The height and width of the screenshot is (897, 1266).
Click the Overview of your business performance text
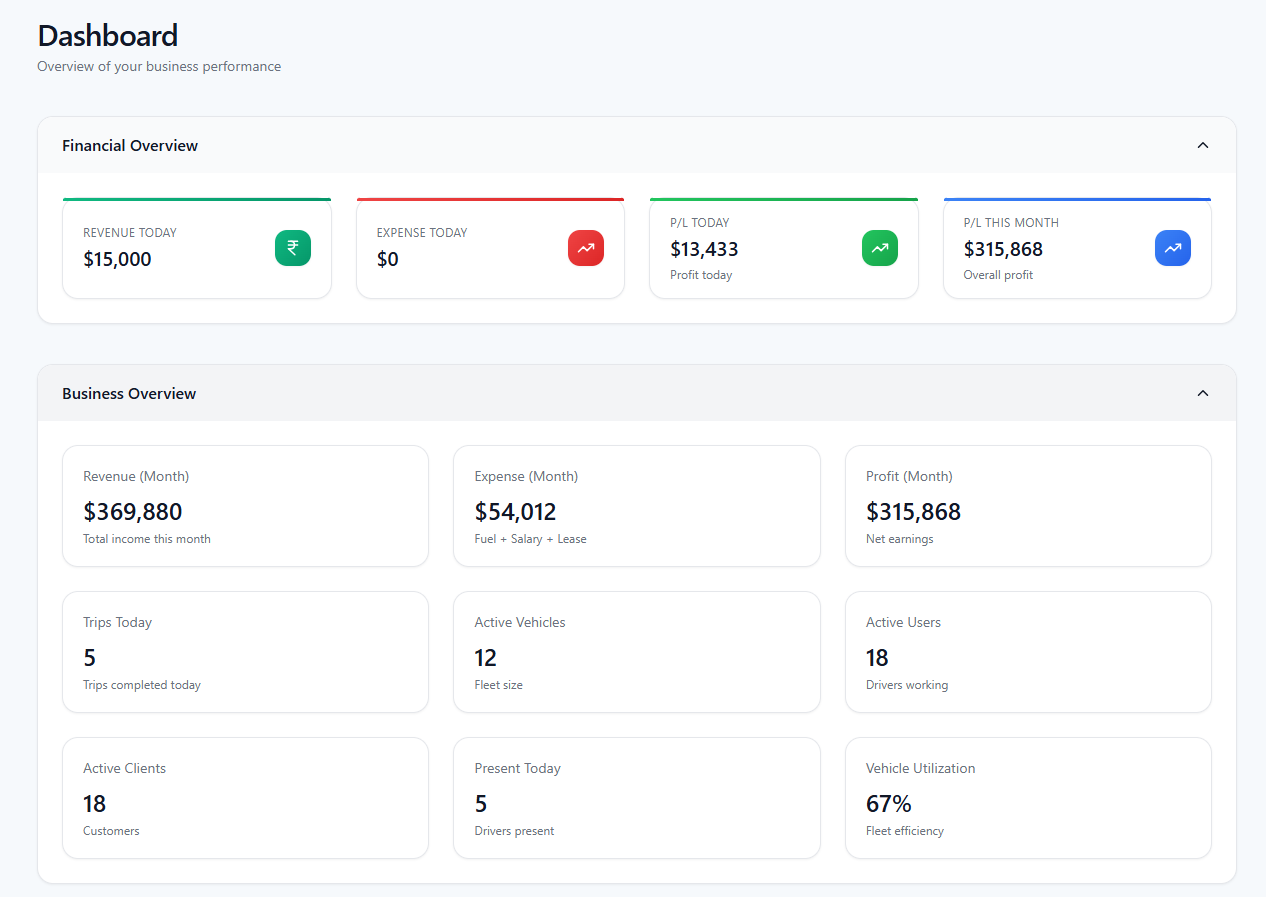(x=158, y=66)
